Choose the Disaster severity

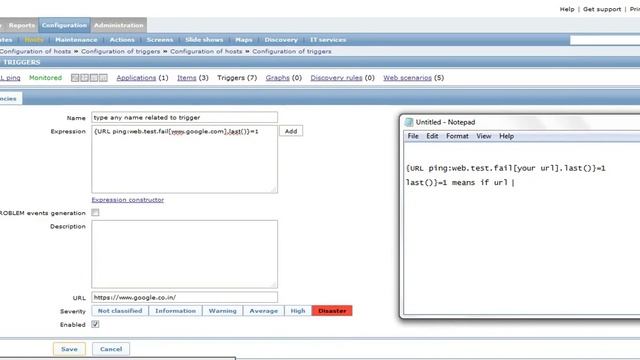pyautogui.click(x=332, y=311)
